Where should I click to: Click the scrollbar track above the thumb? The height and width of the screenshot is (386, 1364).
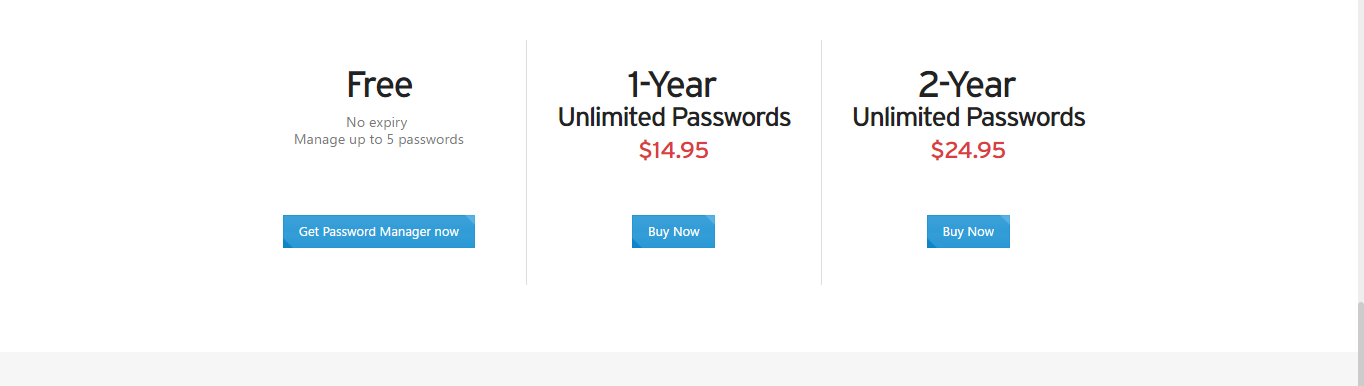[1360, 150]
